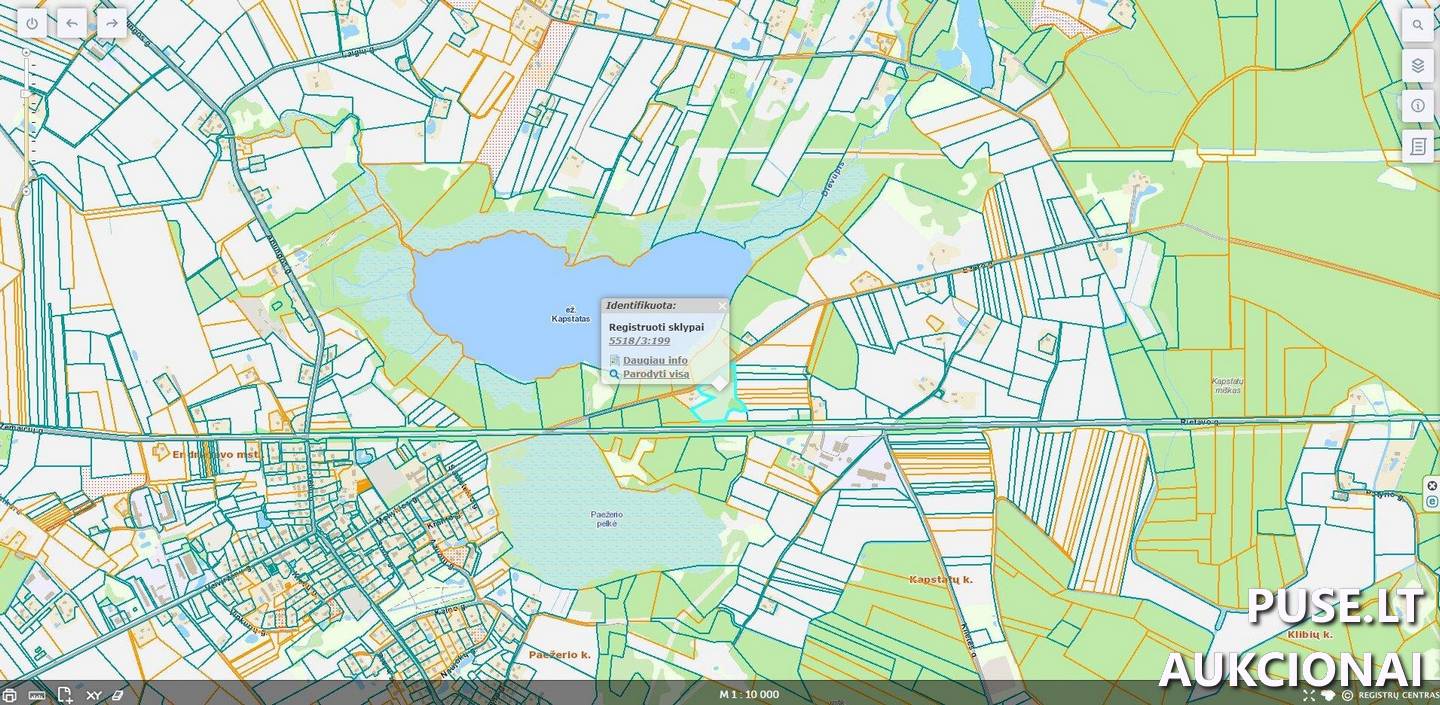Open the legend document icon
The height and width of the screenshot is (705, 1440).
1417,146
